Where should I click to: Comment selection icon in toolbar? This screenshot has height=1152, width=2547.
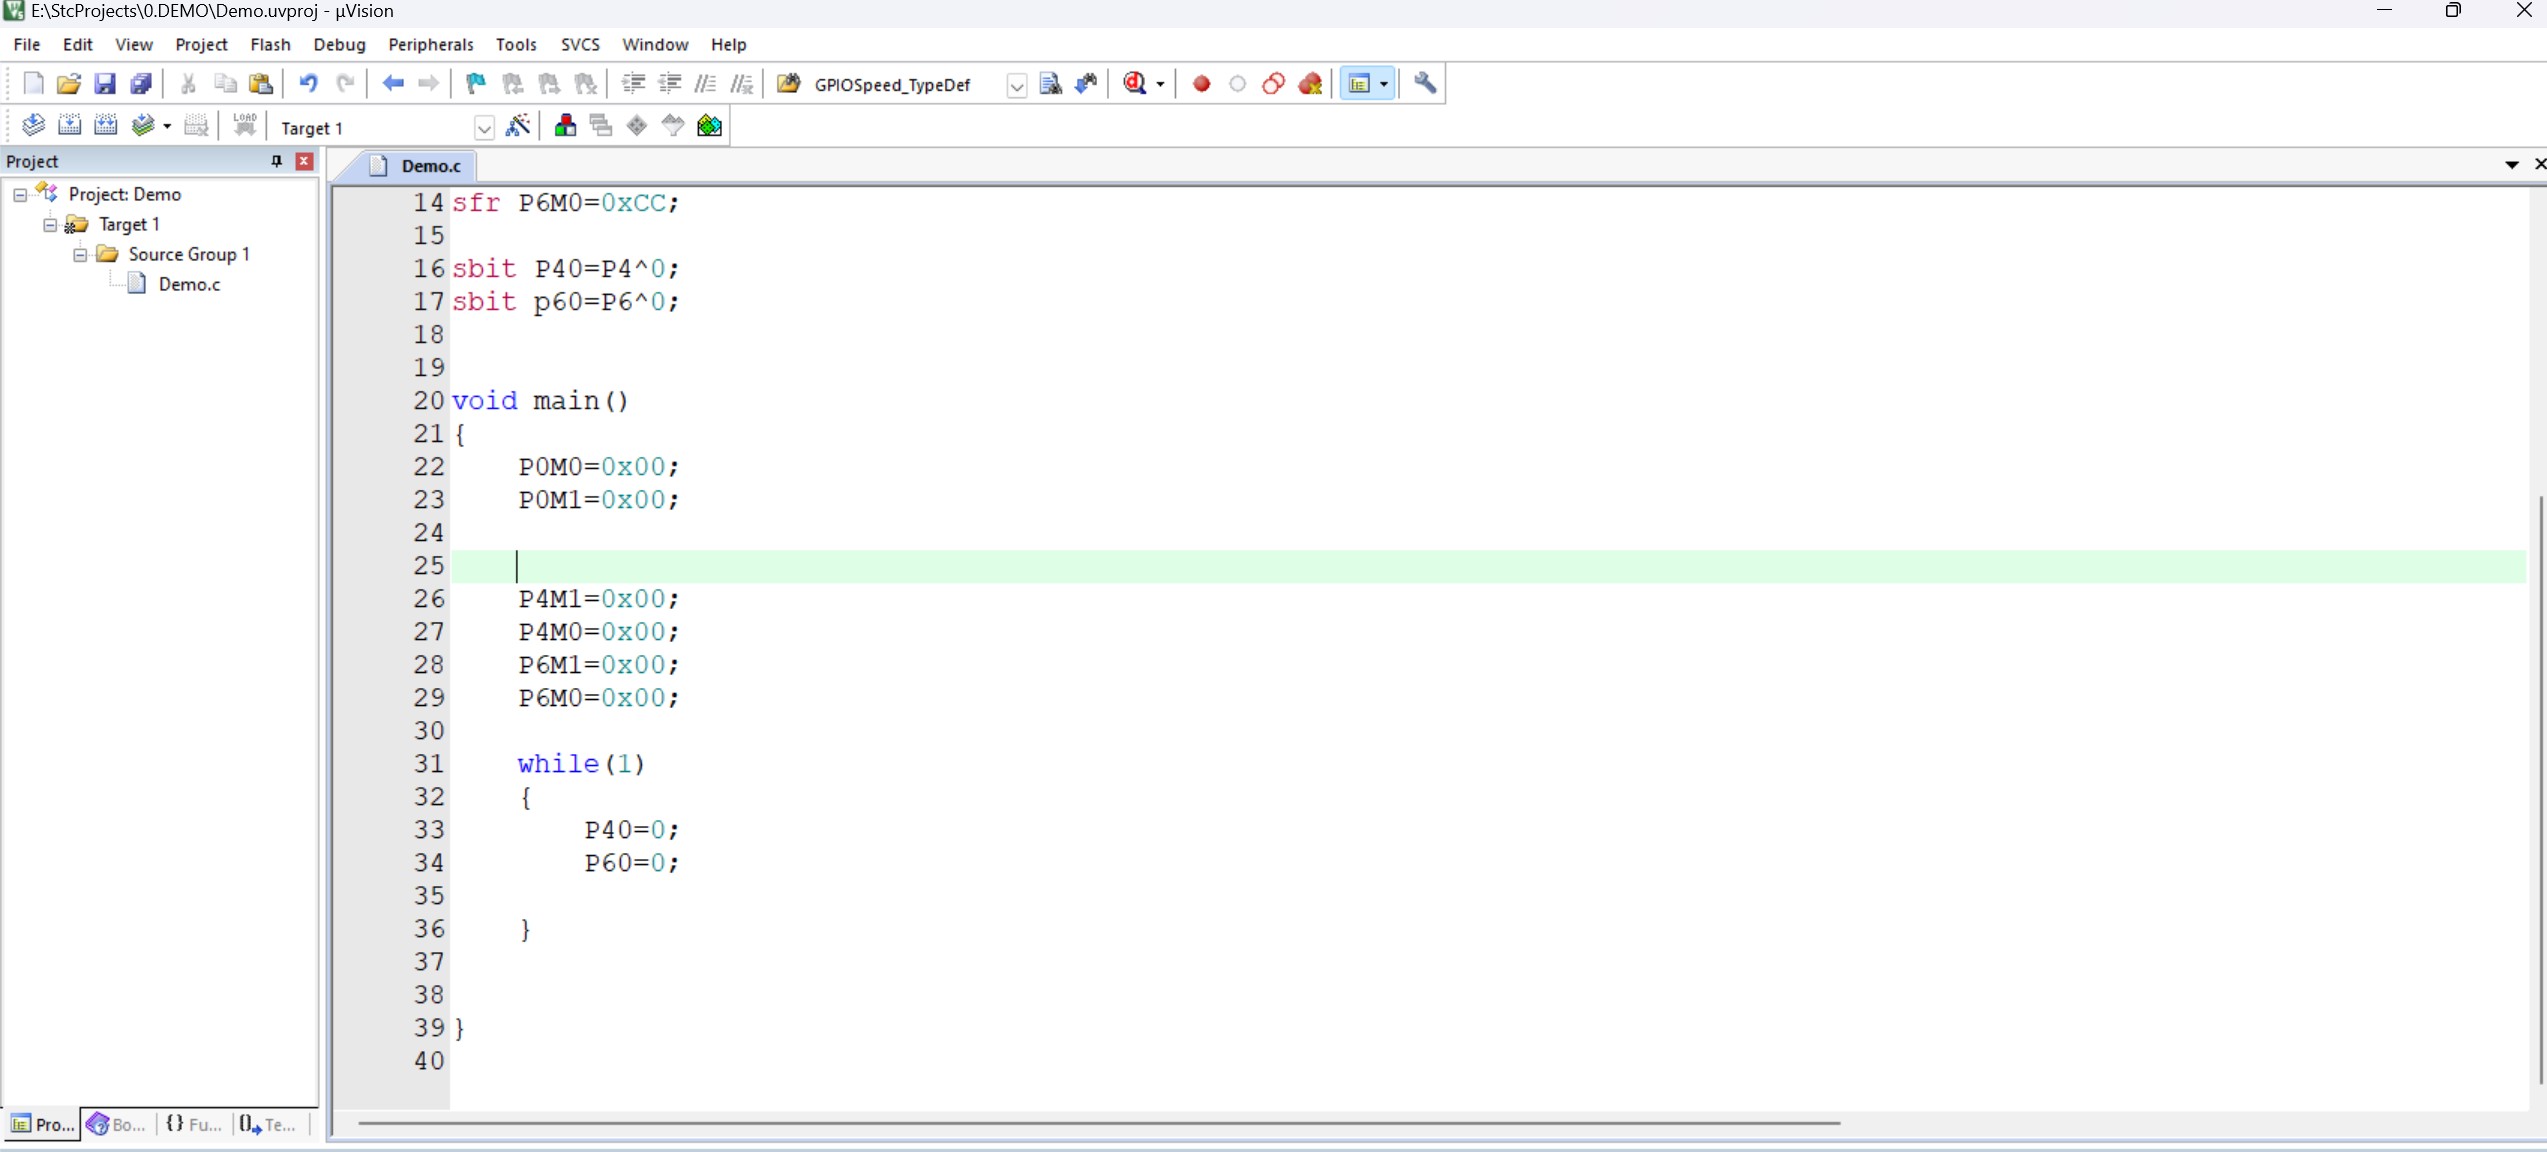(705, 84)
